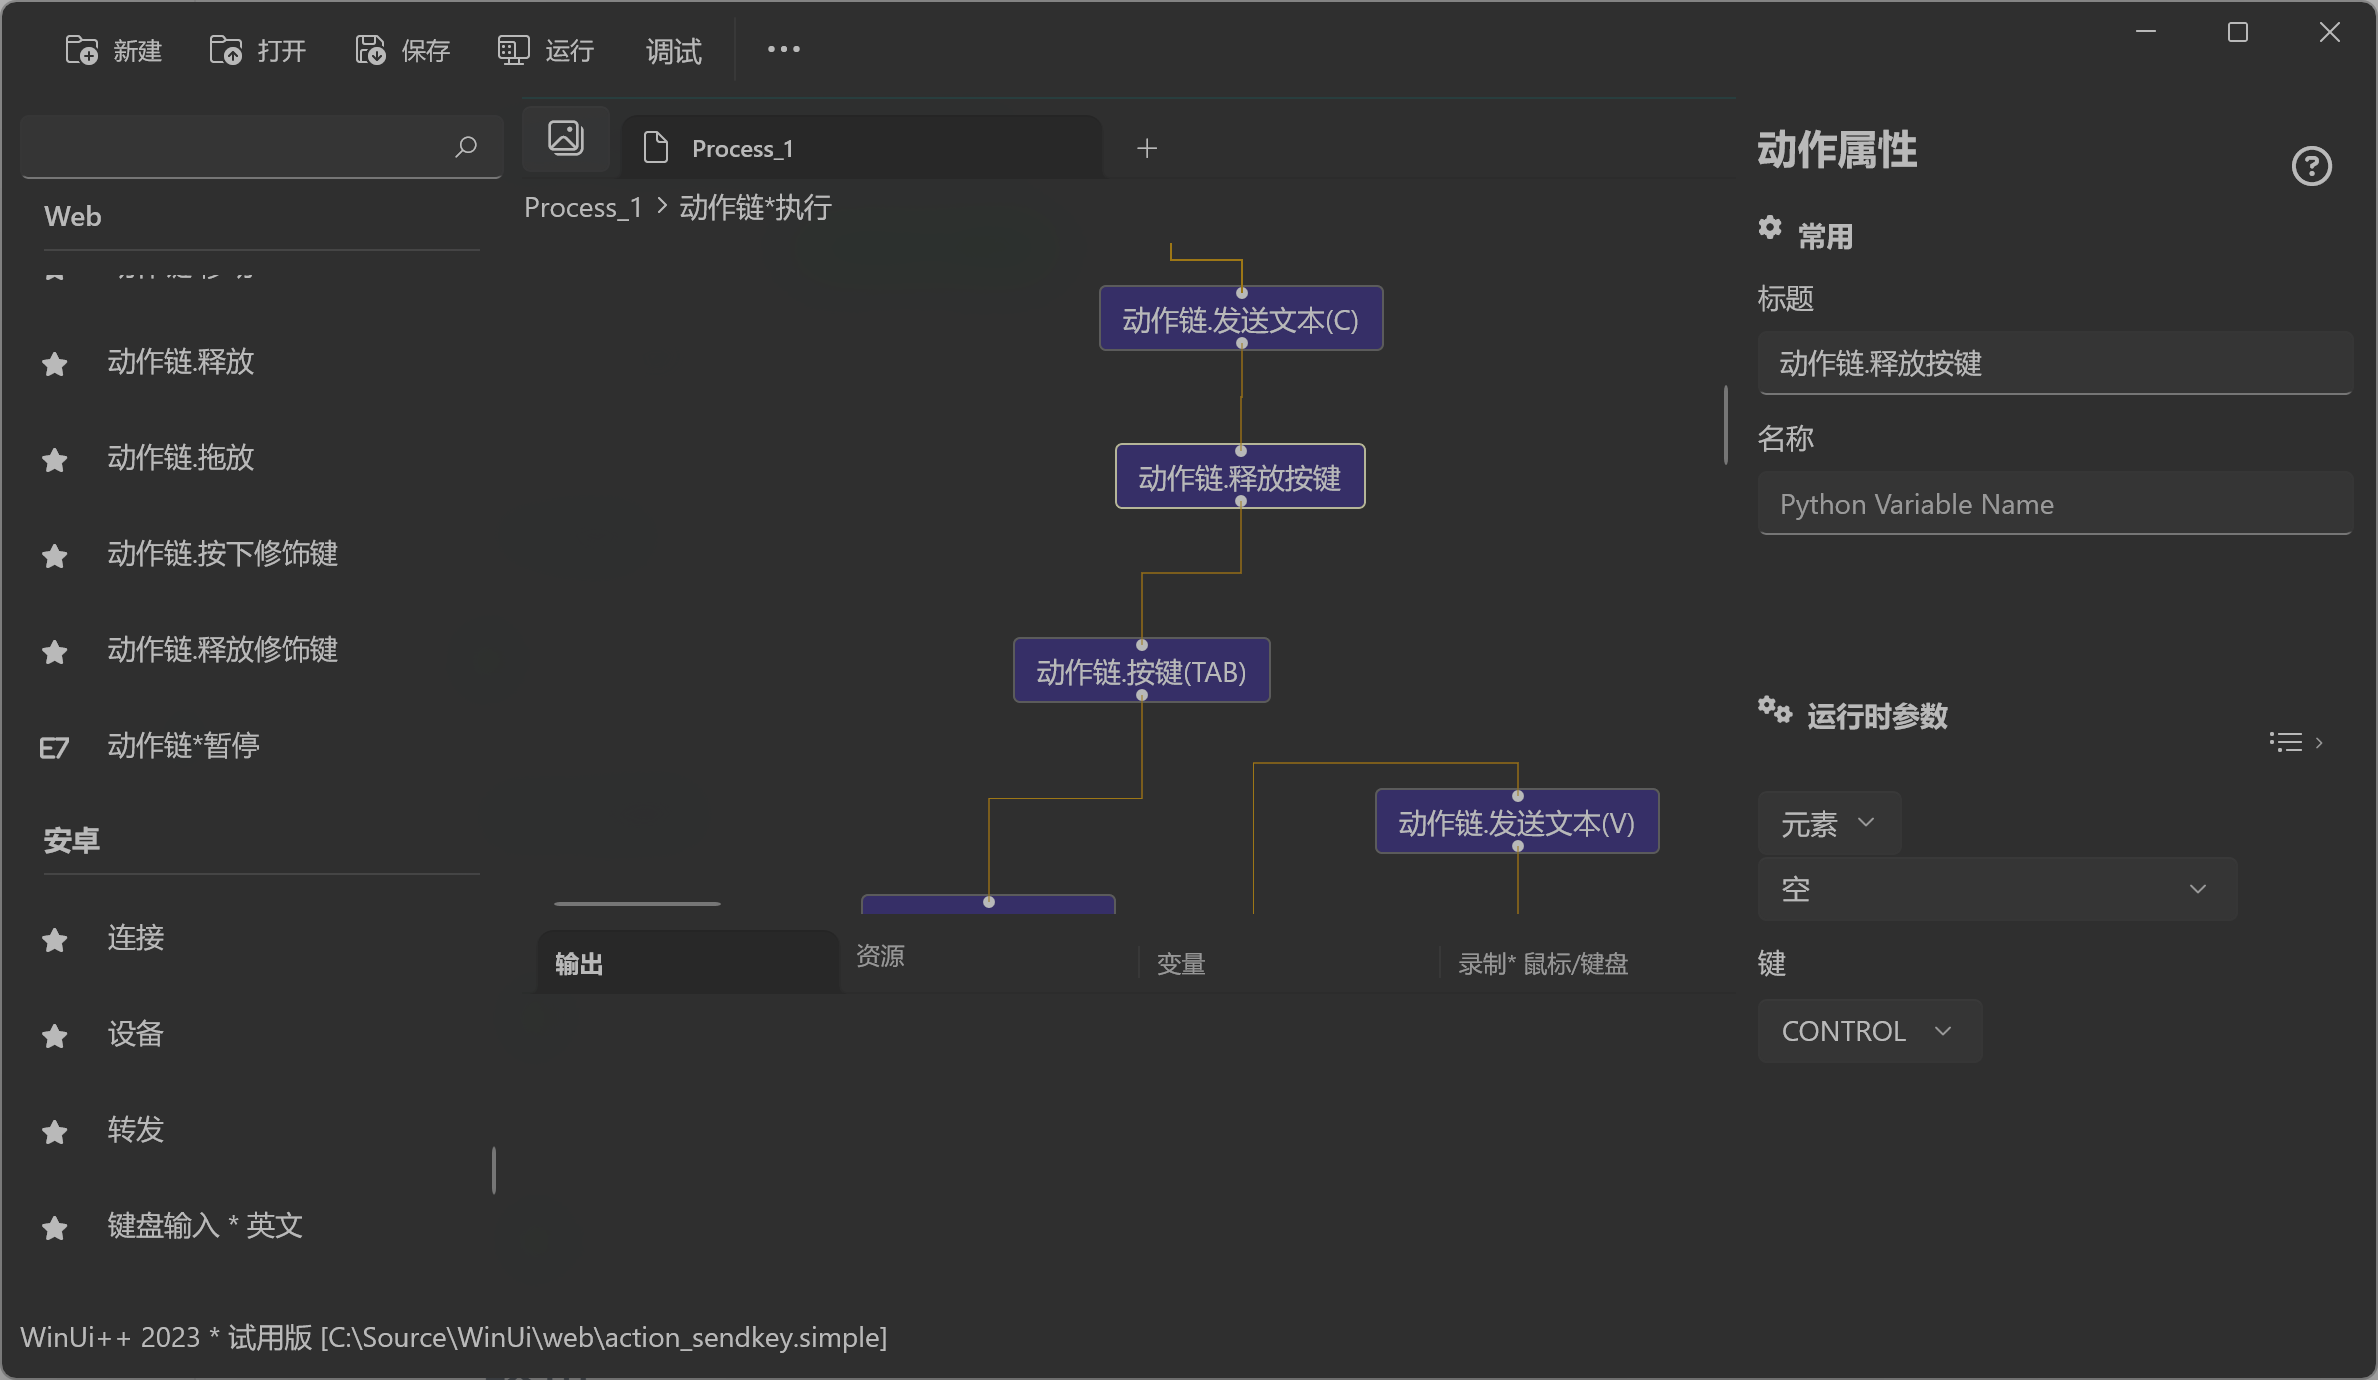
Task: Click the 调试 (Debug) toolbar icon
Action: click(x=672, y=51)
